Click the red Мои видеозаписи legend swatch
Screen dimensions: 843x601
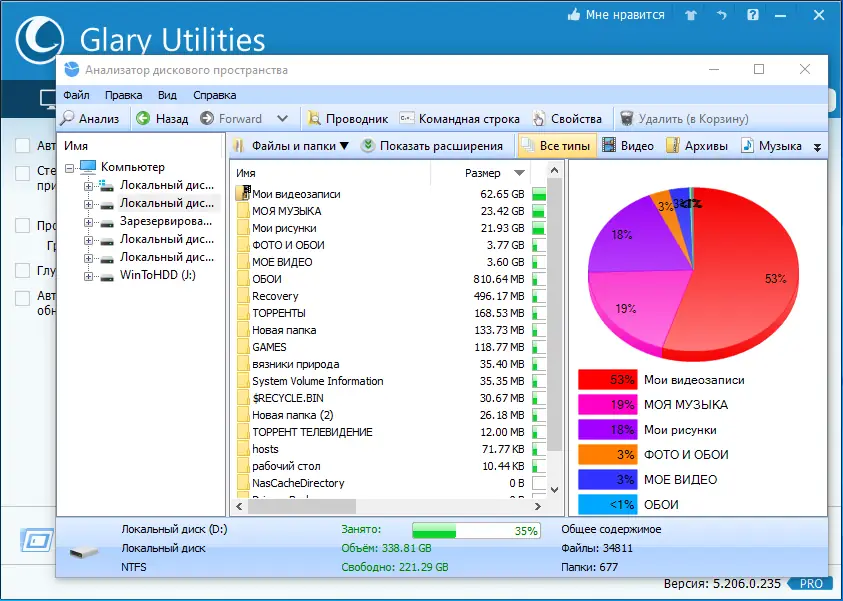(x=608, y=380)
